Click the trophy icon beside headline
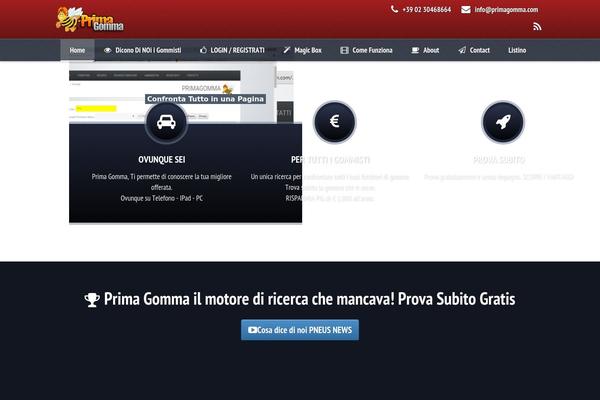 click(x=92, y=300)
